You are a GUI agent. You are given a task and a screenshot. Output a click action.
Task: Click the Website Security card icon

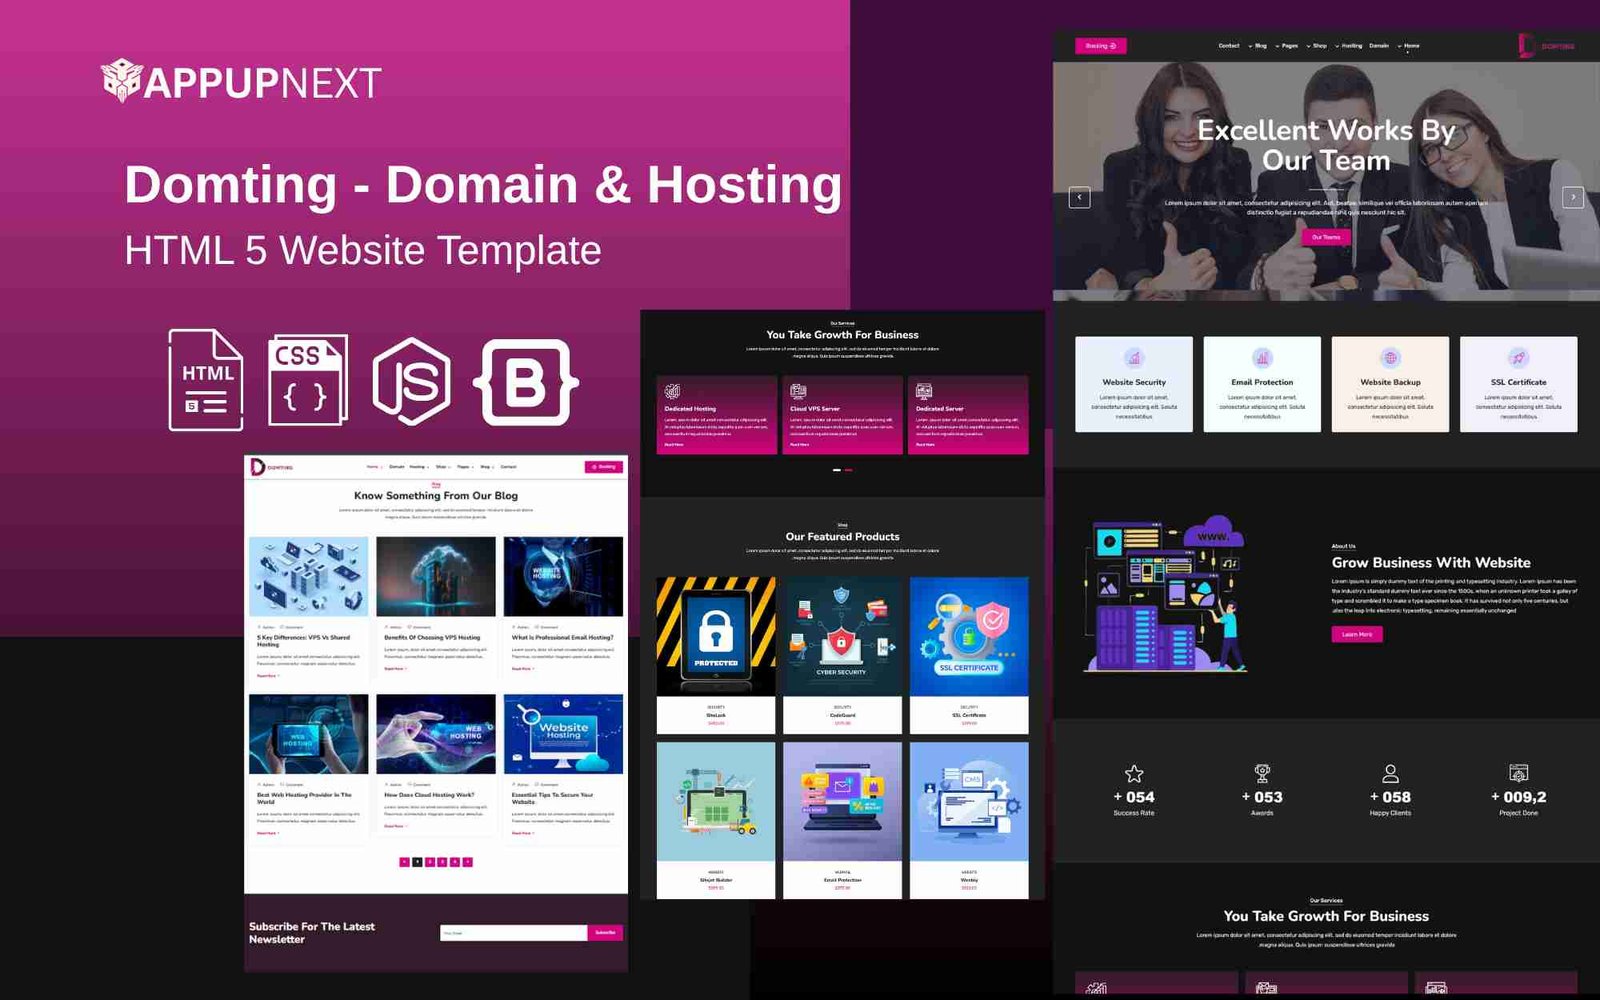click(1134, 358)
